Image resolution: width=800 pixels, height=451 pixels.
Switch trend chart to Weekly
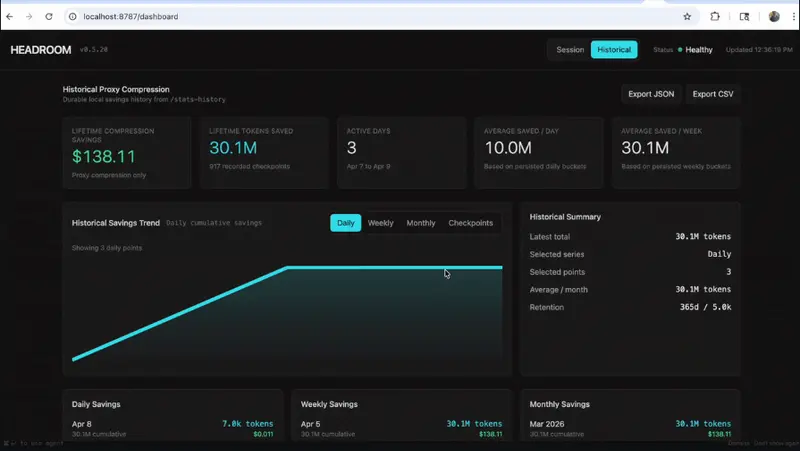(x=381, y=223)
